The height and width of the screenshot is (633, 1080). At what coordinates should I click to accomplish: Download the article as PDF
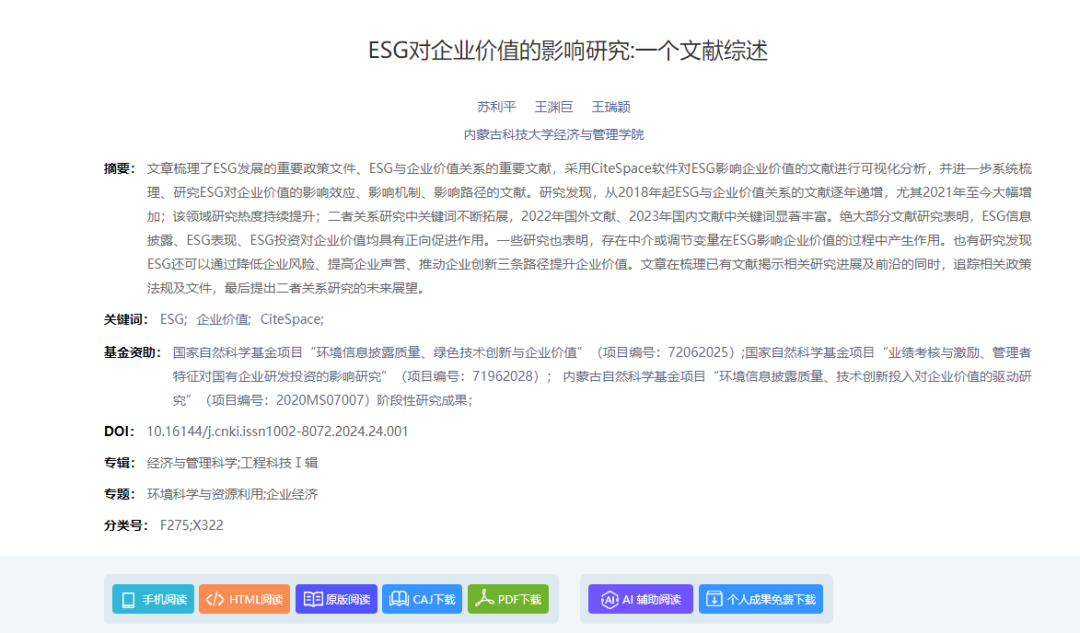point(508,599)
